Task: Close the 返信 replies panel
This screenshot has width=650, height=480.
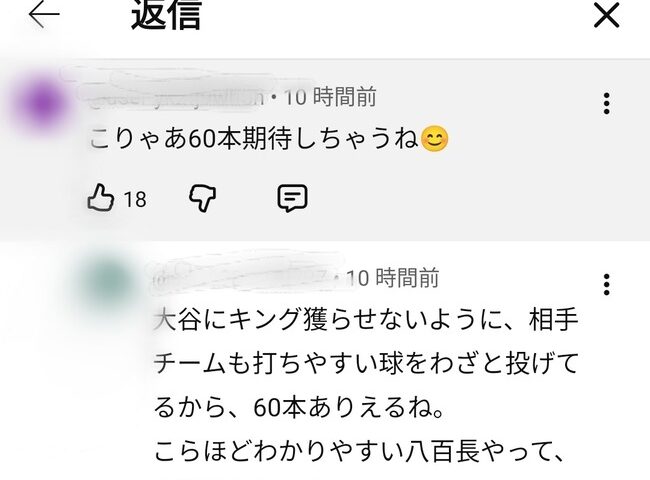Action: point(606,15)
